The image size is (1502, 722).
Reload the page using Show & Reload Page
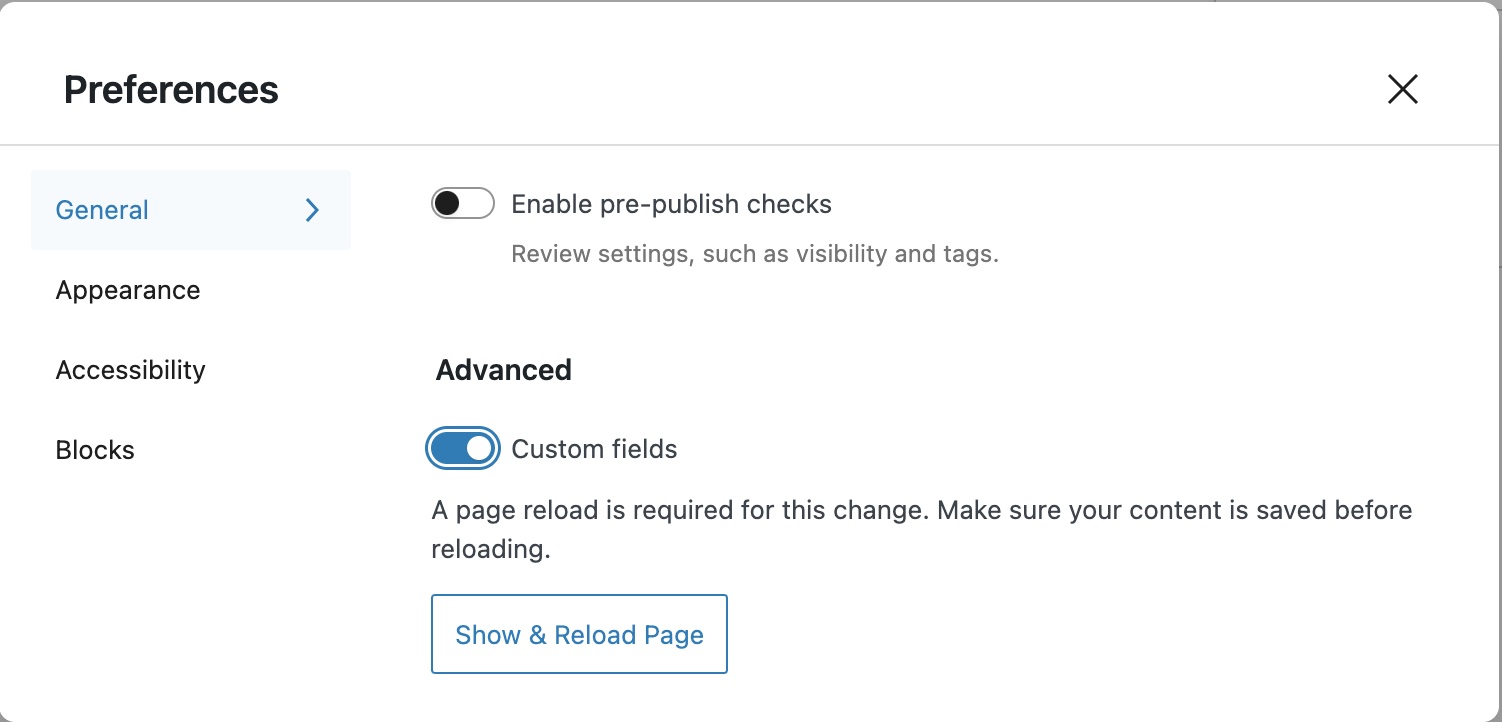click(579, 634)
